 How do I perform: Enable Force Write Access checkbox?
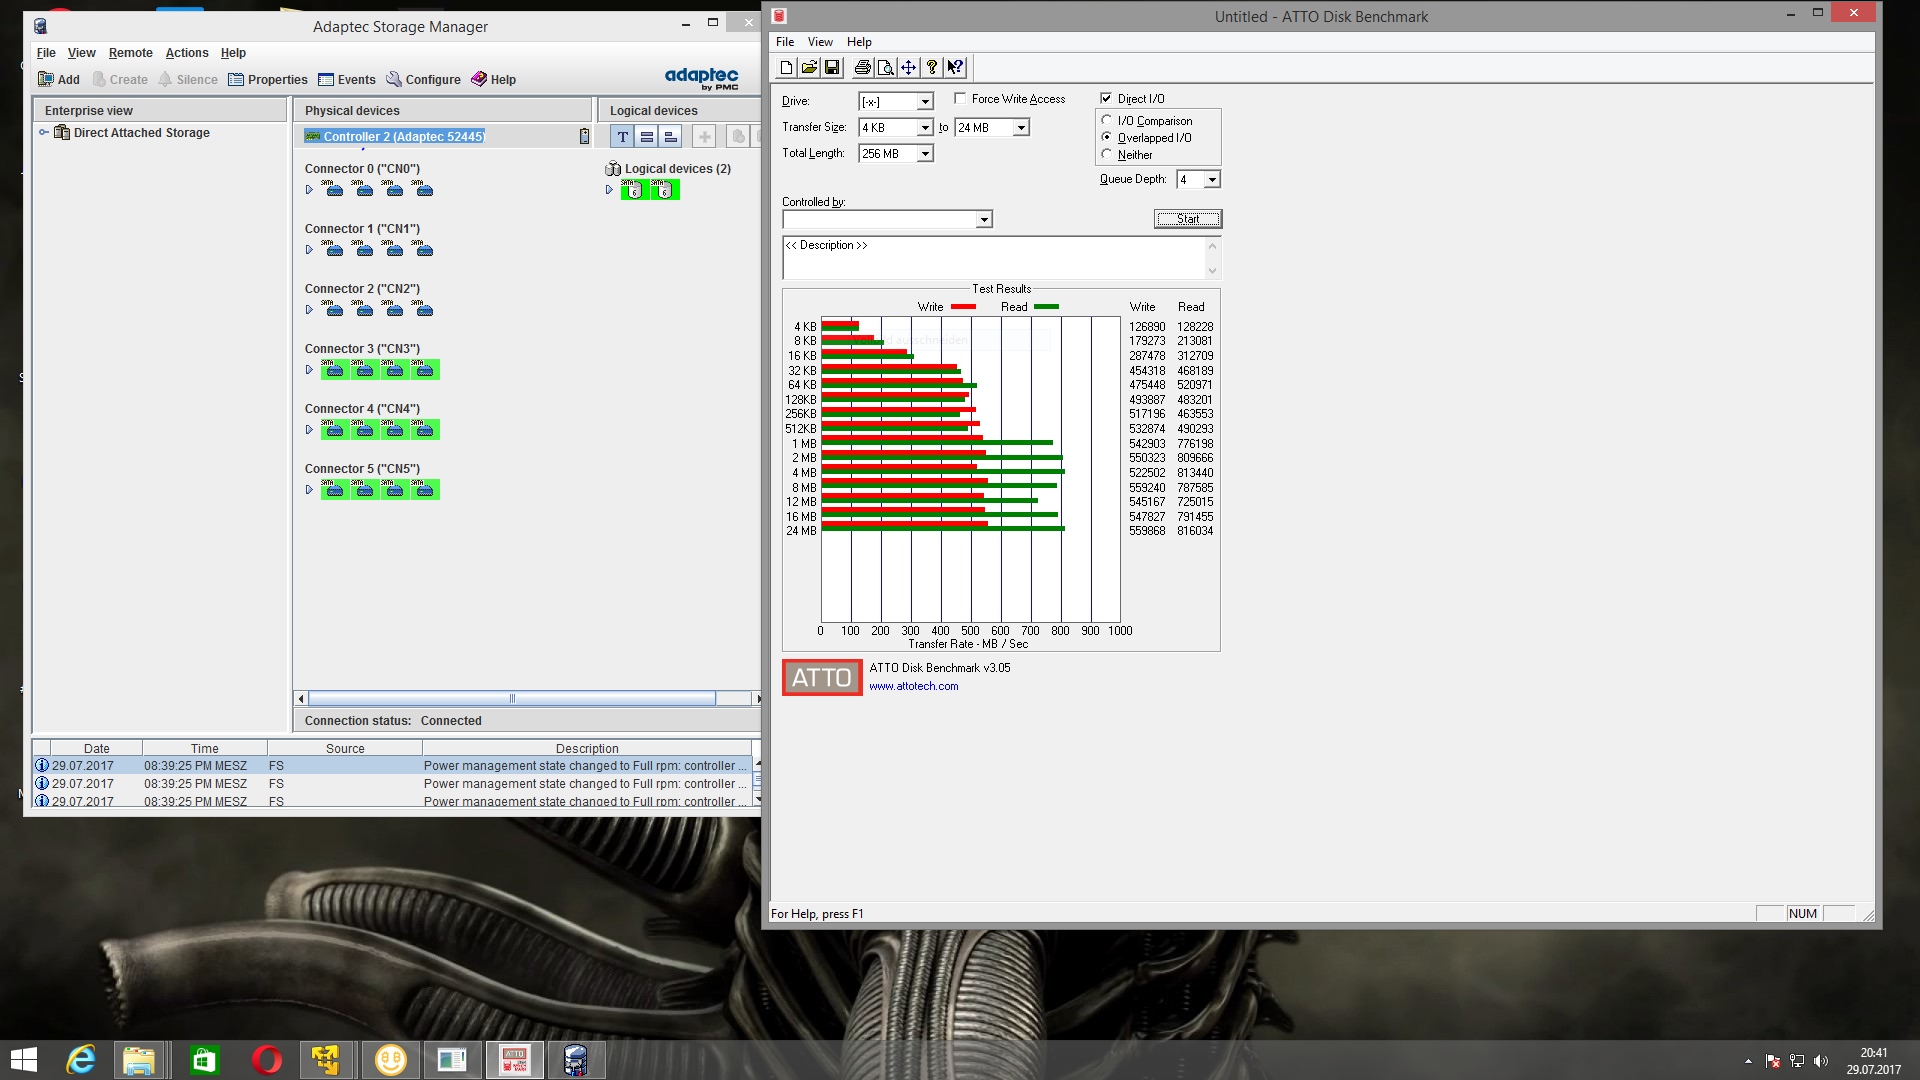pos(960,99)
